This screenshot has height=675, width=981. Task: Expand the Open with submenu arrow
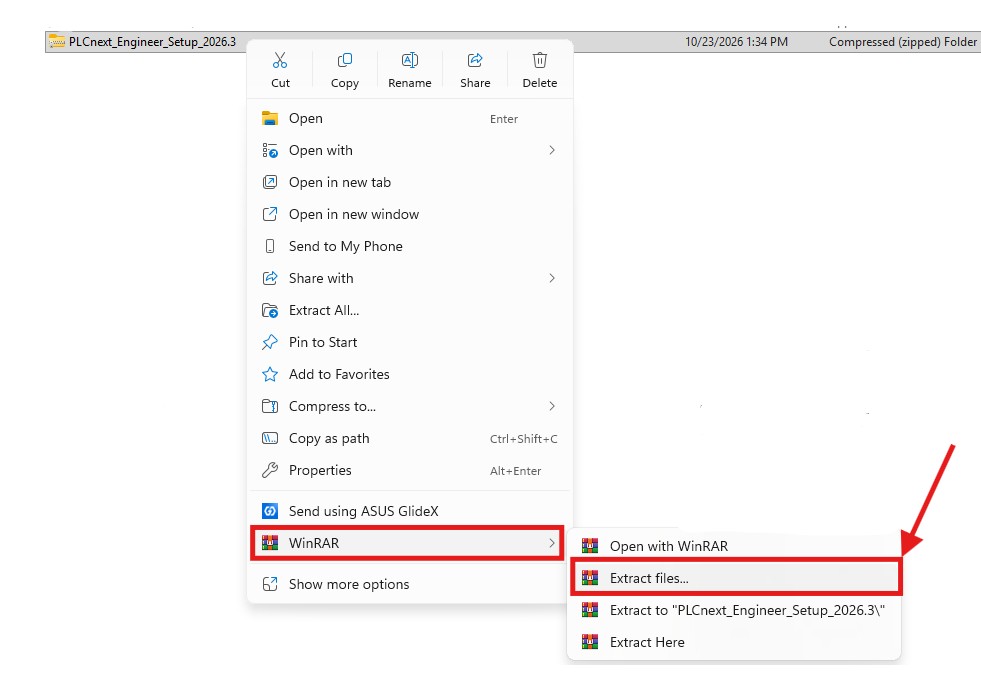tap(552, 150)
